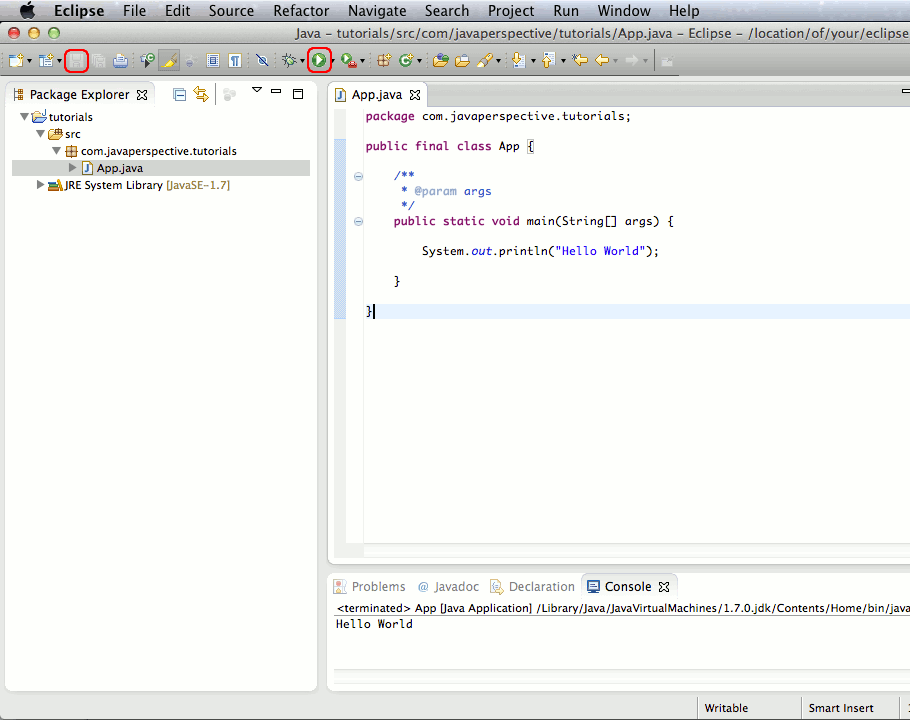This screenshot has height=720, width=910.
Task: Toggle Mark Occurrences highlighter
Action: point(169,60)
